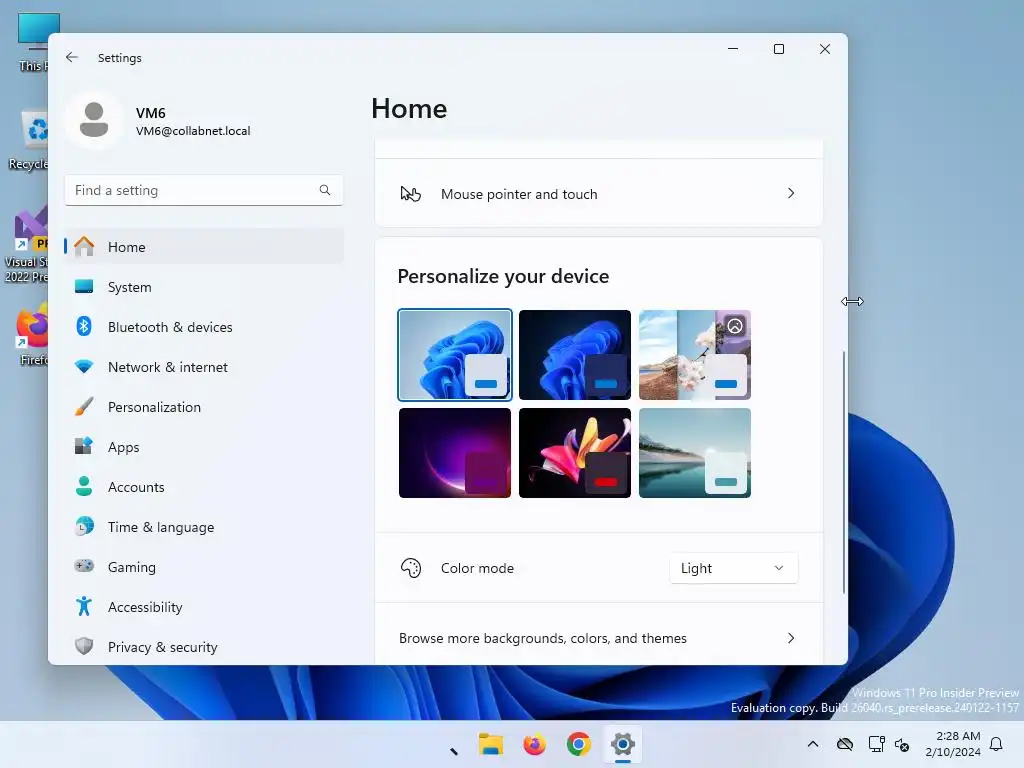Open Bluetooth & devices page
The width and height of the screenshot is (1024, 768).
(x=204, y=327)
